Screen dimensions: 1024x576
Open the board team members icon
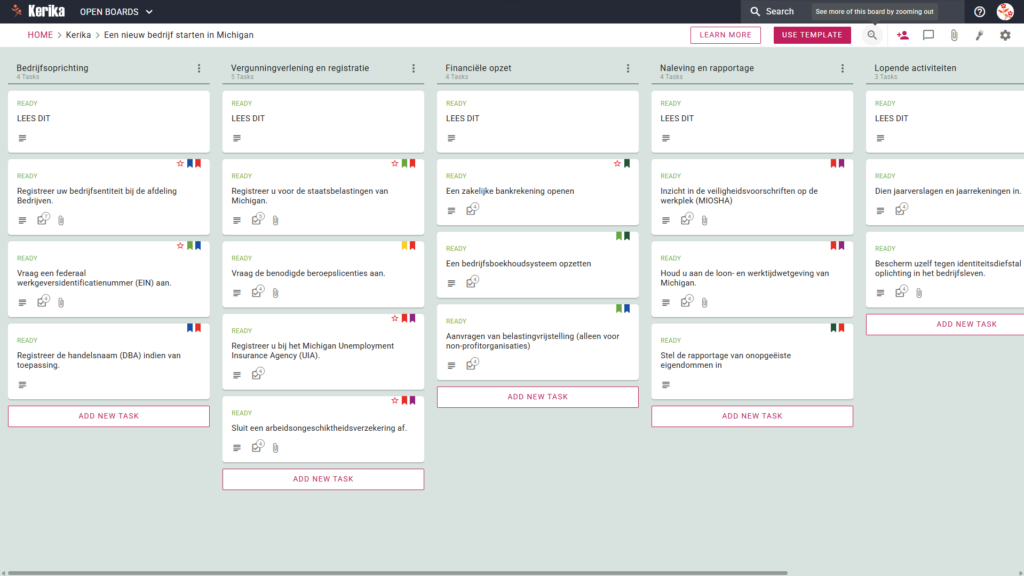pos(903,35)
